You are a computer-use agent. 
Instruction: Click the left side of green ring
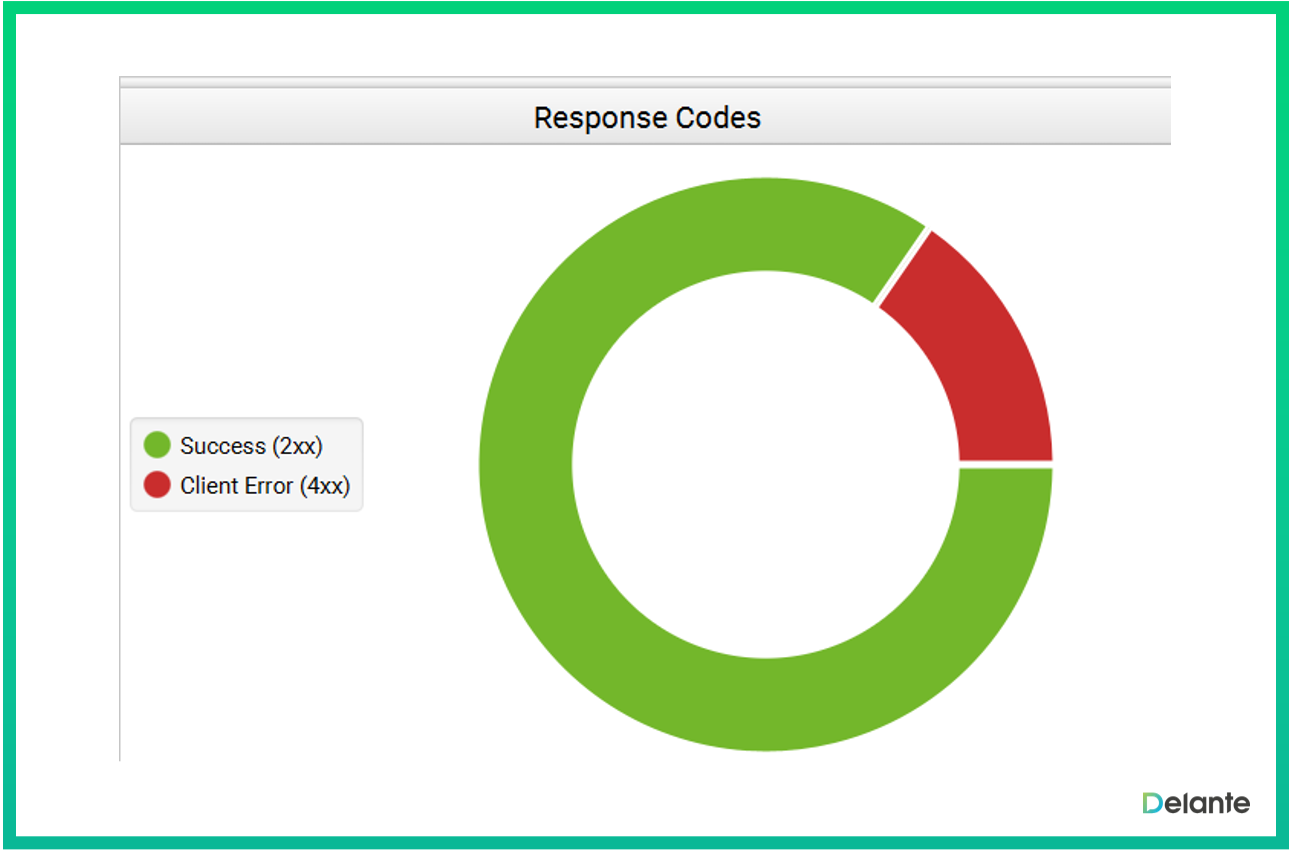[x=526, y=465]
